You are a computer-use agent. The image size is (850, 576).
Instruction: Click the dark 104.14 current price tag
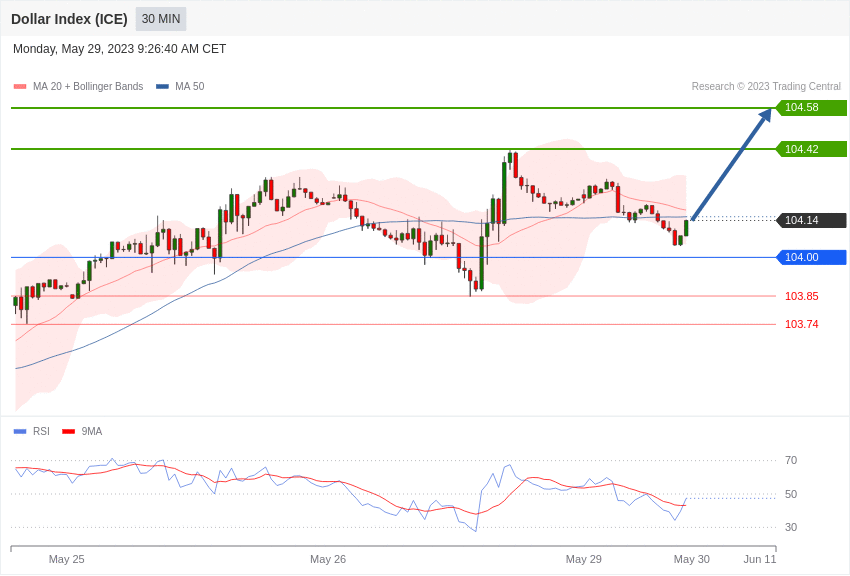pyautogui.click(x=812, y=220)
